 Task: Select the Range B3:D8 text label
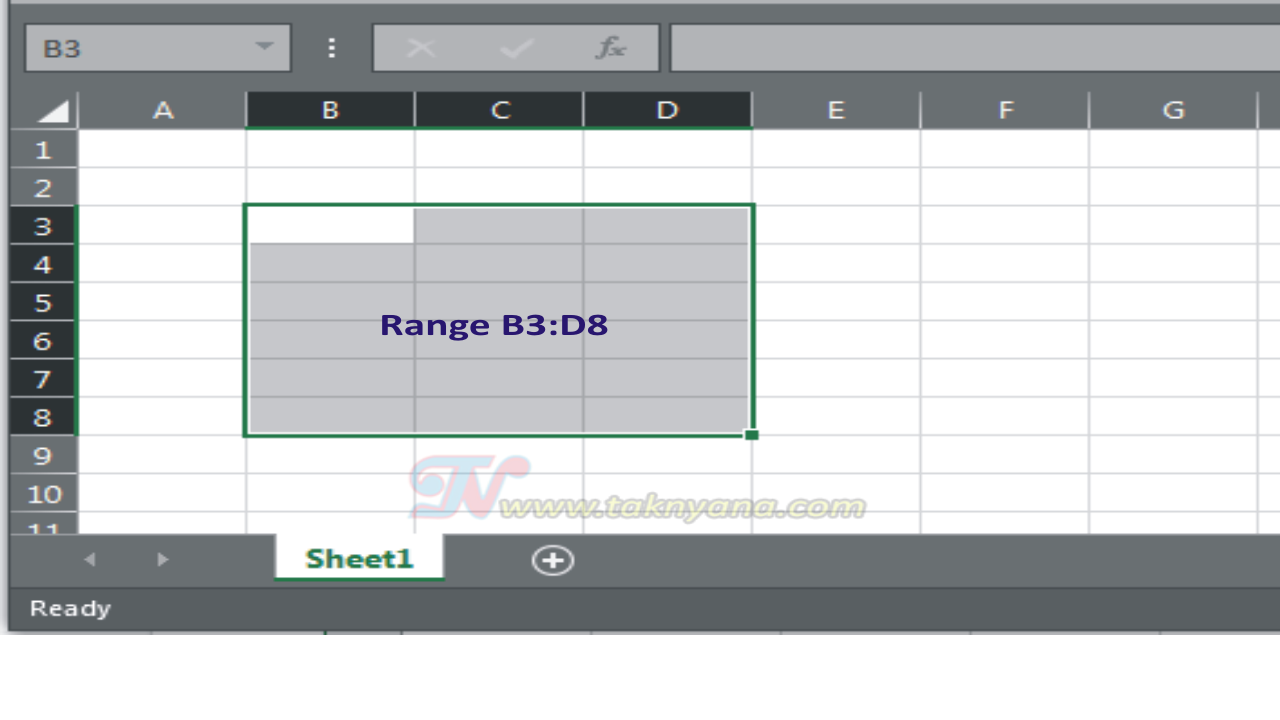pyautogui.click(x=494, y=325)
